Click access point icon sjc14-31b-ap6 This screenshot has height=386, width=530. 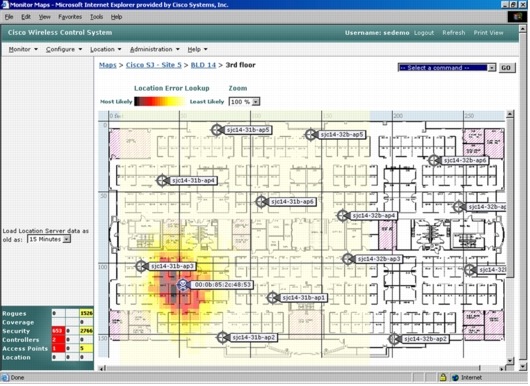click(x=261, y=202)
